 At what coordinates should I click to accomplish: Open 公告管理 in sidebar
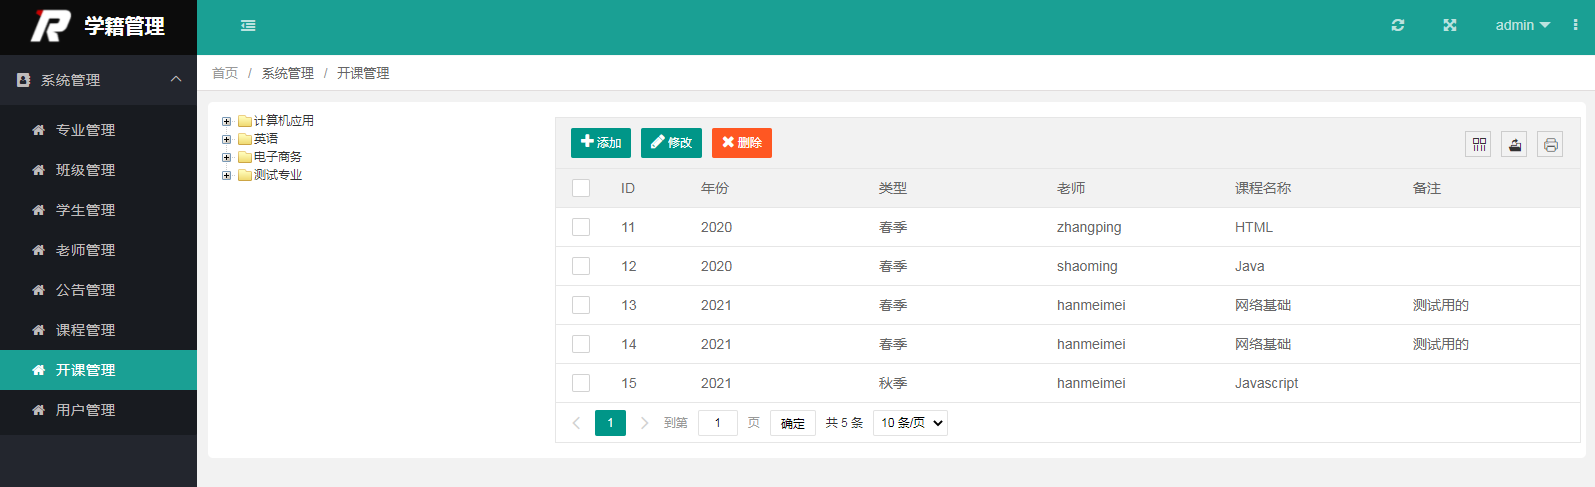tap(98, 290)
